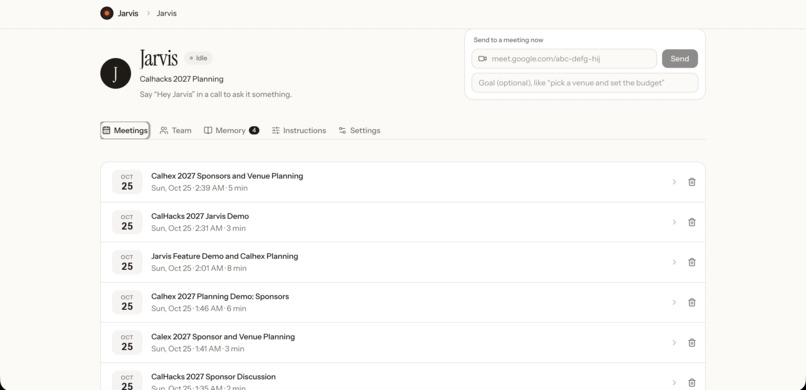Click the Send button
The height and width of the screenshot is (390, 806).
[x=680, y=59]
